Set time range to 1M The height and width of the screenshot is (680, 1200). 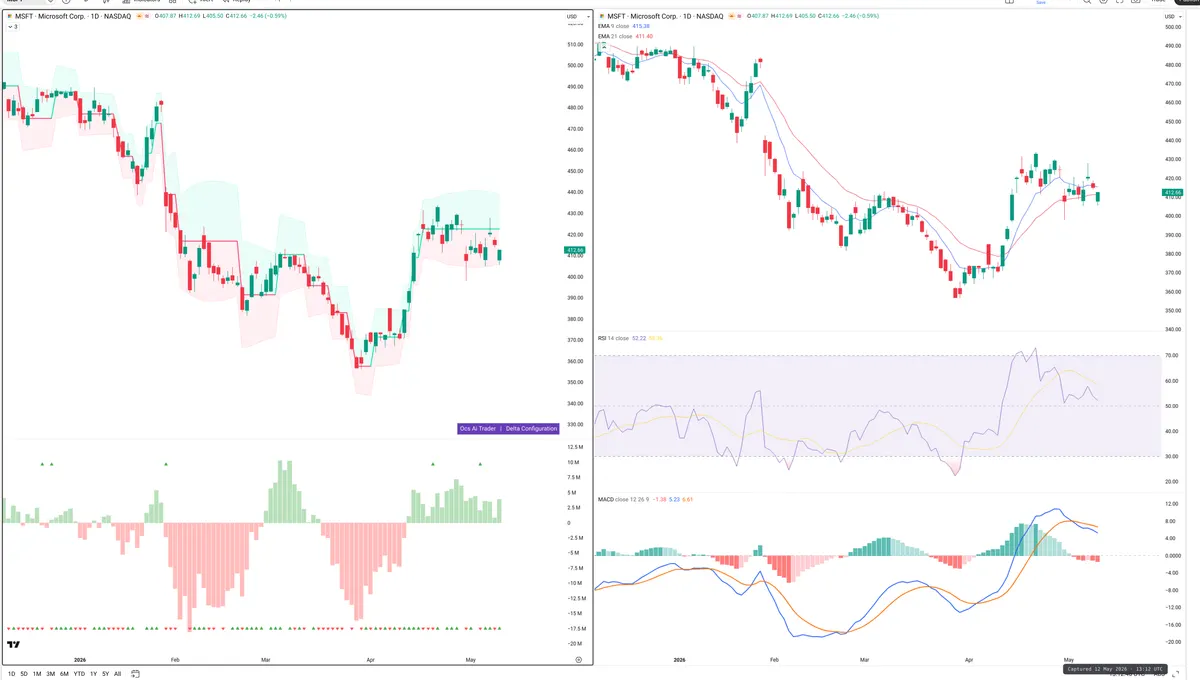(x=37, y=674)
